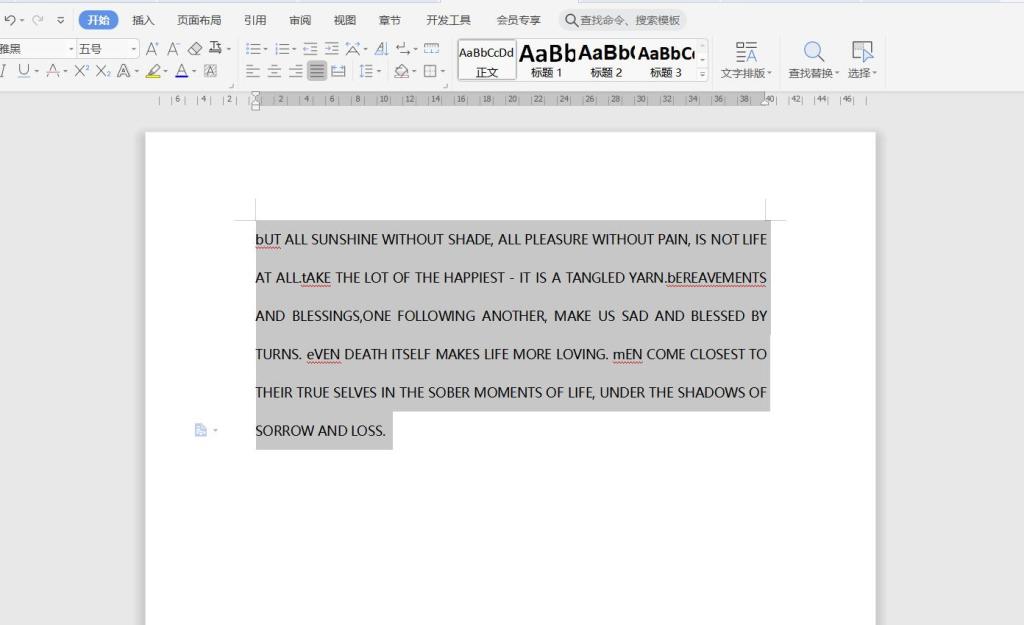
Task: Expand the styles gallery list
Action: pyautogui.click(x=702, y=74)
